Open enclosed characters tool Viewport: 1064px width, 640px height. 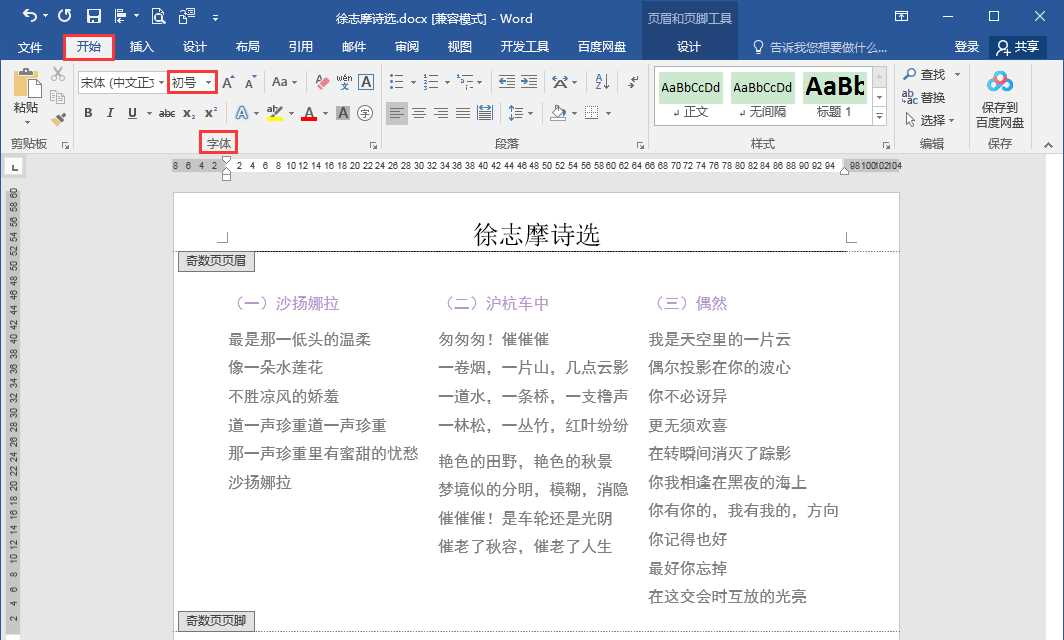365,113
